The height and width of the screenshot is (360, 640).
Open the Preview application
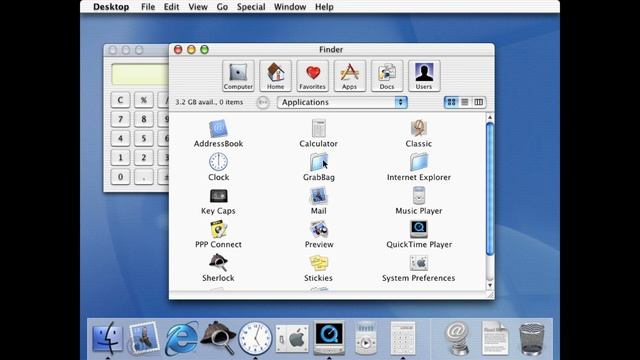point(318,229)
